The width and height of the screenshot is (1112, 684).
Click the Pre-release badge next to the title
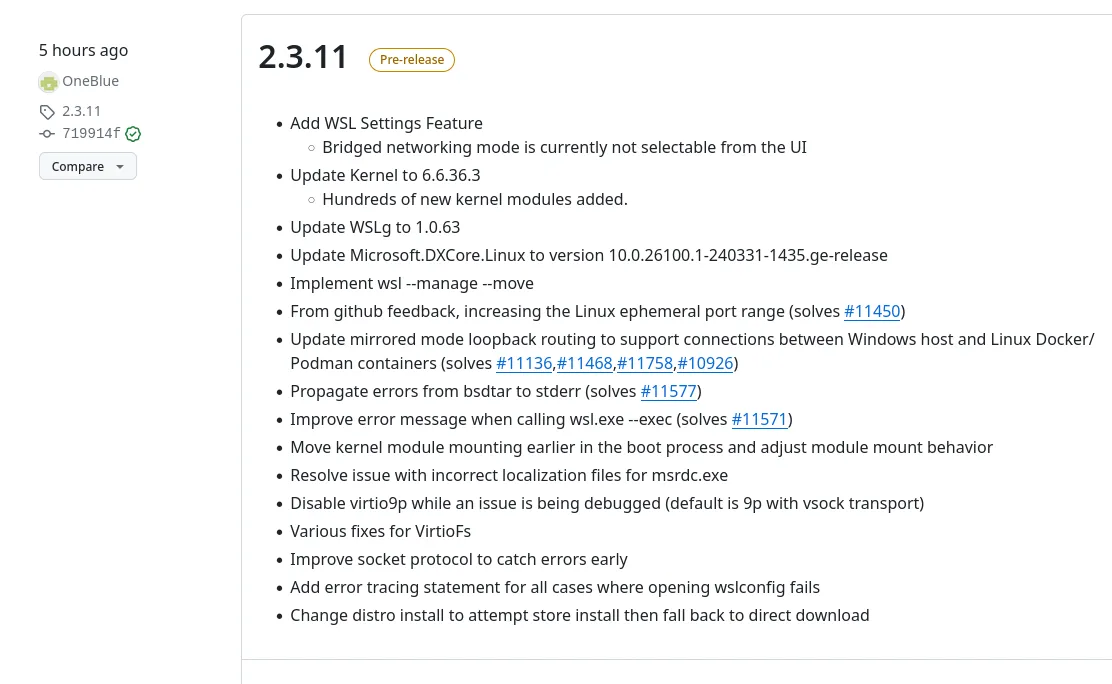[x=412, y=60]
